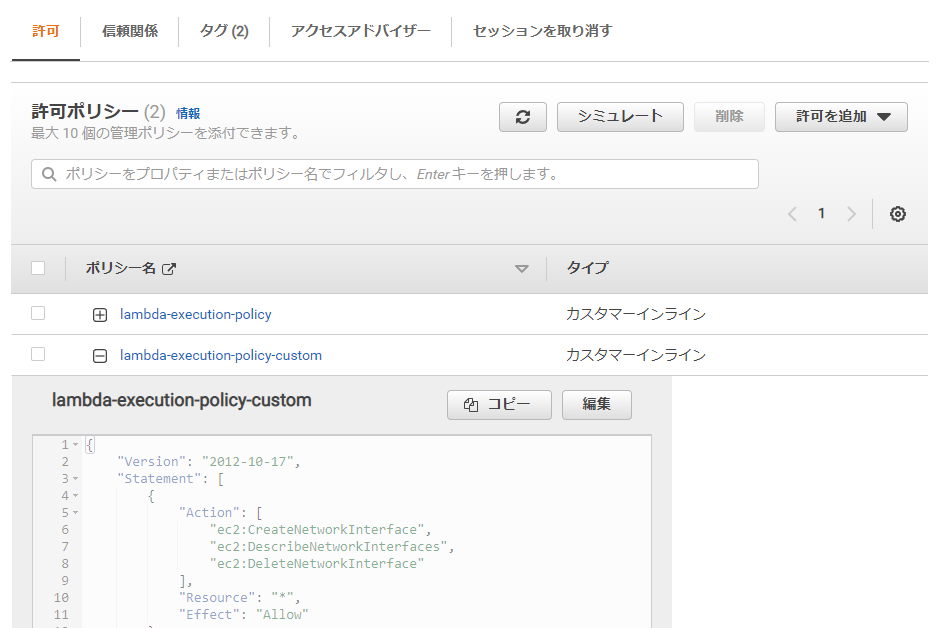
Task: Open lambda-execution-policy link
Action: click(x=196, y=315)
